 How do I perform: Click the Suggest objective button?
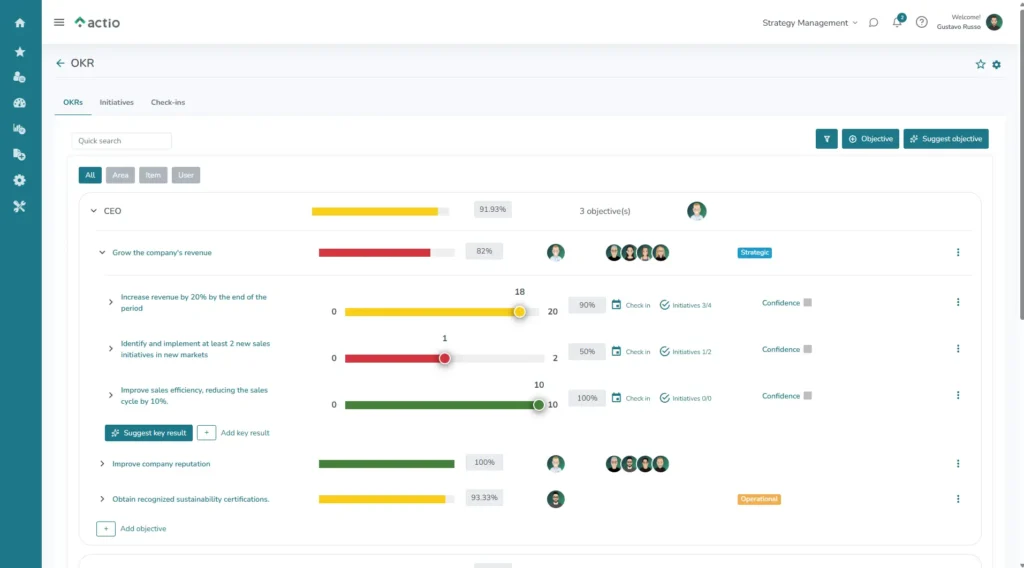point(946,139)
